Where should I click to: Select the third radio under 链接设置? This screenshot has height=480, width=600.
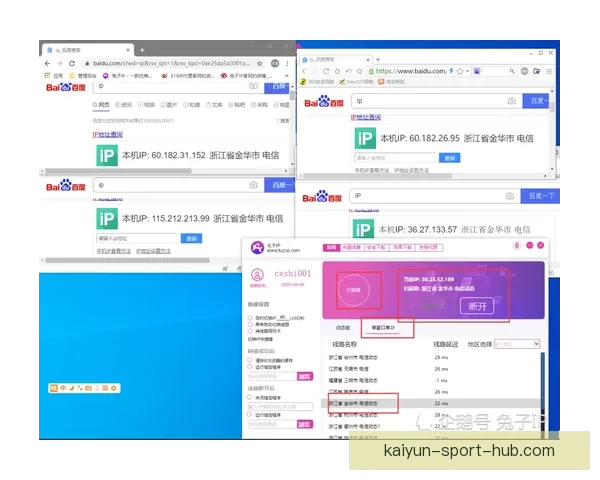pos(250,331)
